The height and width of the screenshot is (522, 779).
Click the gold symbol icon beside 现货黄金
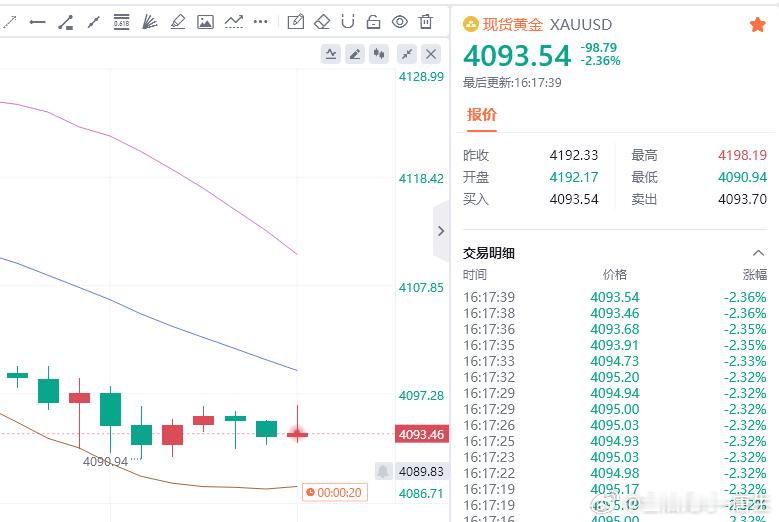[470, 24]
